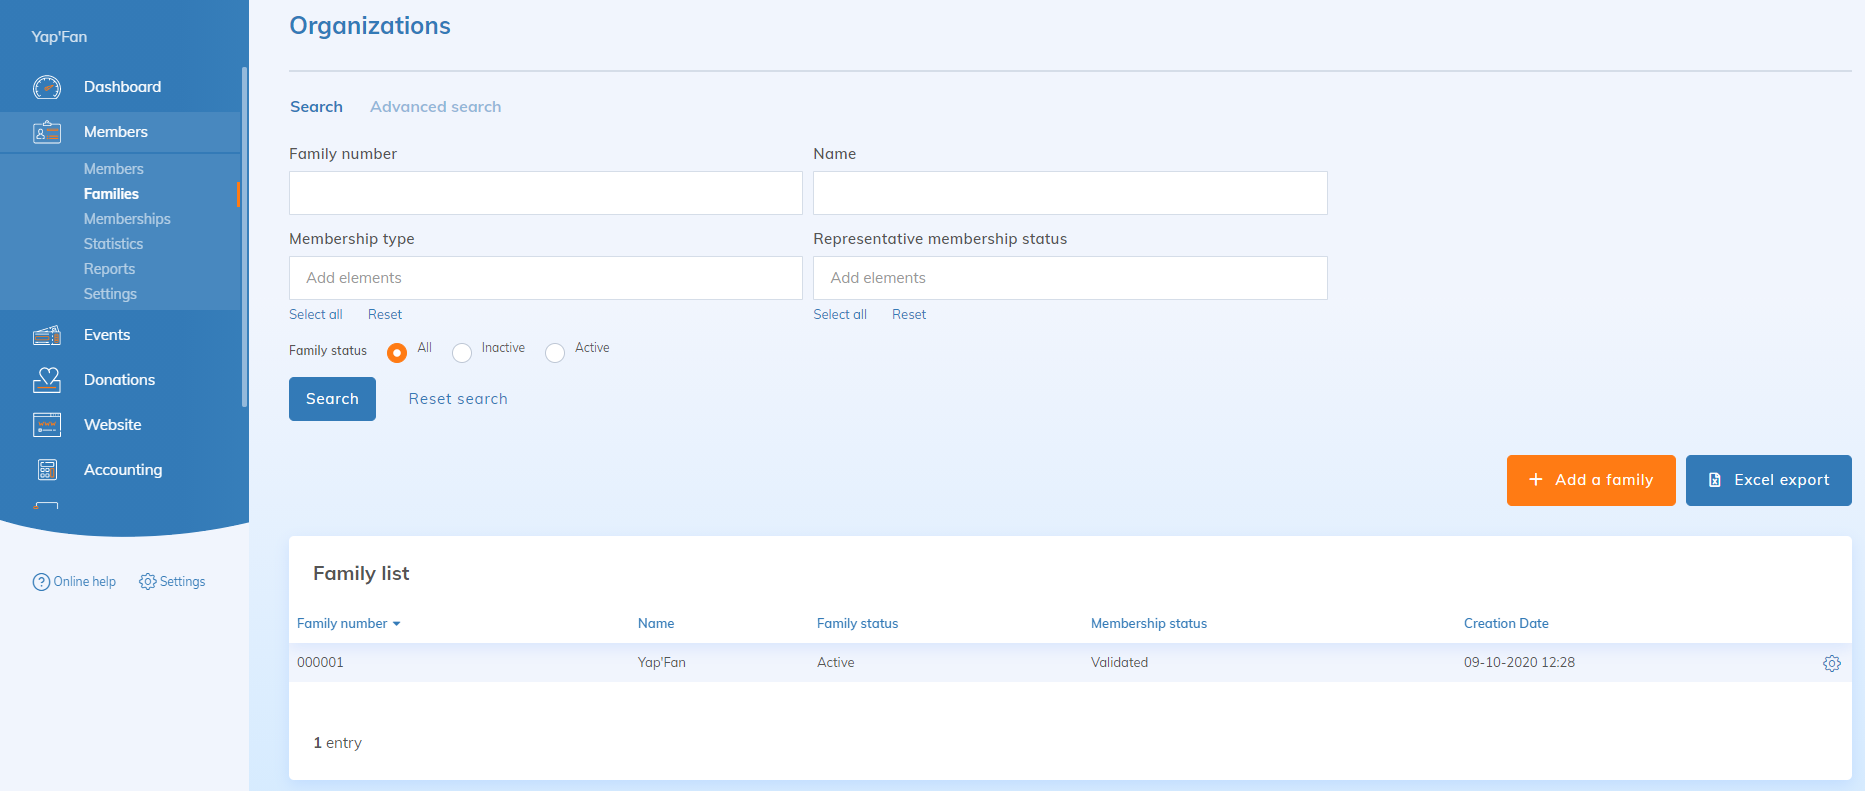Select the All family status radio
The height and width of the screenshot is (791, 1865).
point(397,352)
